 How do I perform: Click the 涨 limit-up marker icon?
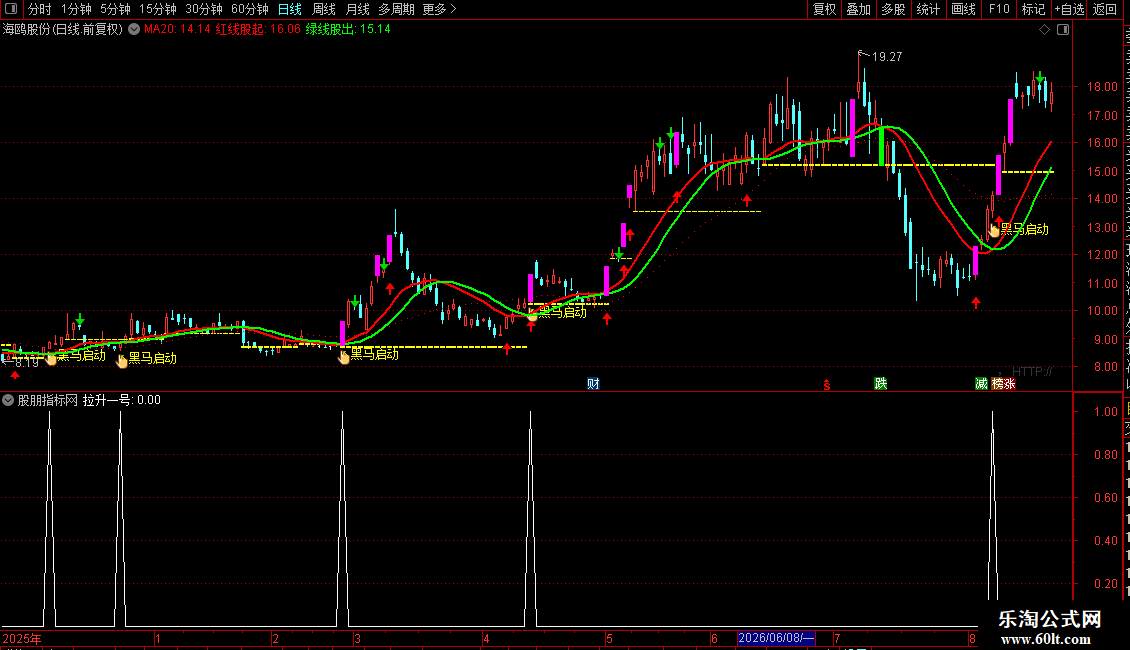point(1010,383)
